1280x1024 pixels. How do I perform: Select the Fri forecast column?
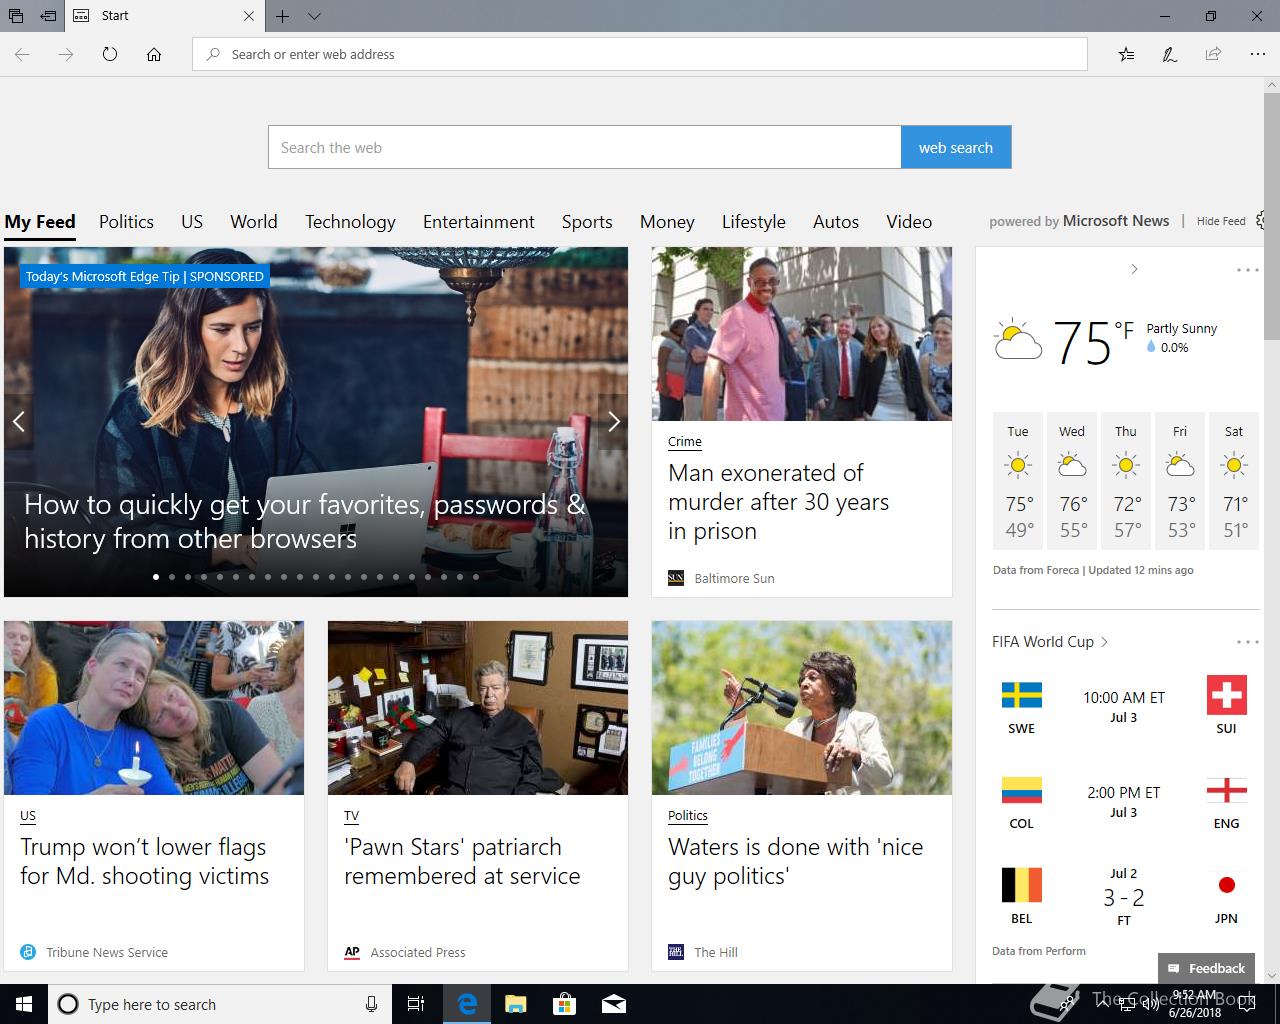(x=1180, y=481)
